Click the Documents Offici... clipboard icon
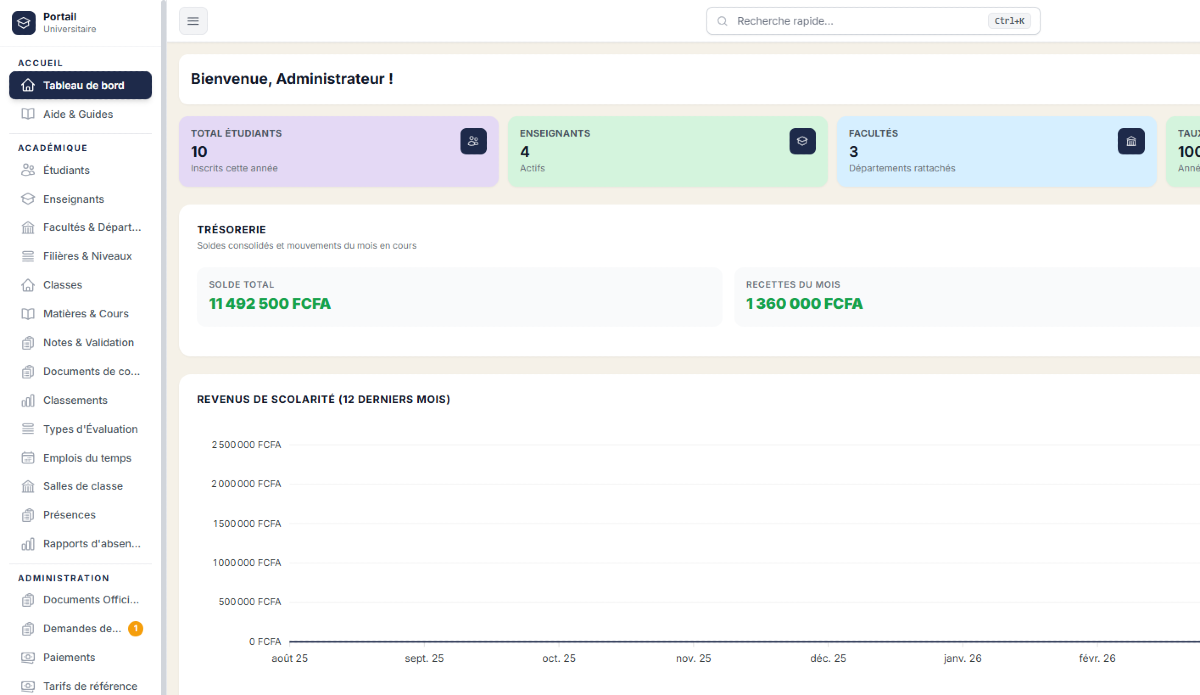 pyautogui.click(x=28, y=600)
